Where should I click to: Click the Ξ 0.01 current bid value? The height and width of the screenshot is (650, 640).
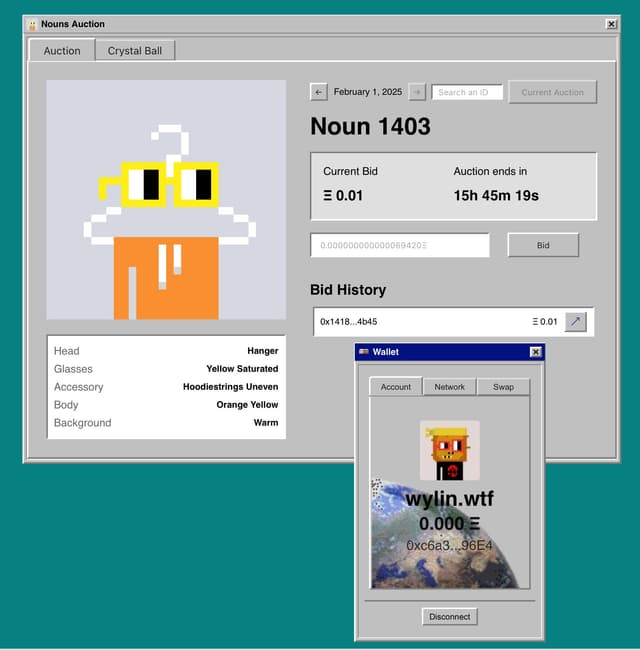(x=343, y=195)
